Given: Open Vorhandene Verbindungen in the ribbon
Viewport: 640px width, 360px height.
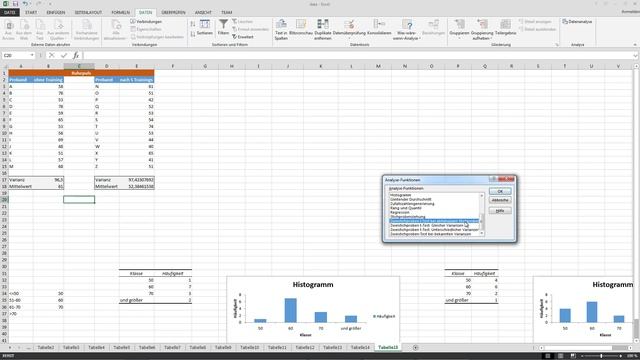Looking at the screenshot, I should click(x=87, y=29).
